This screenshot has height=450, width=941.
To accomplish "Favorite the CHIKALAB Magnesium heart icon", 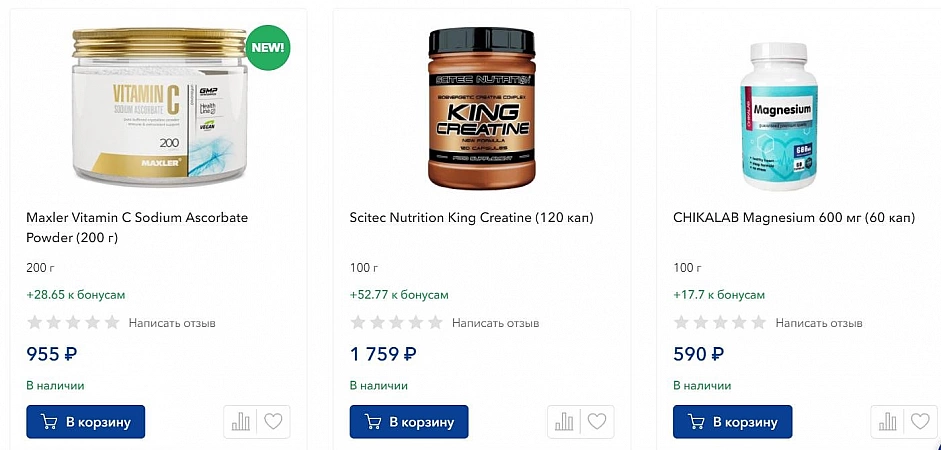I will (x=920, y=422).
